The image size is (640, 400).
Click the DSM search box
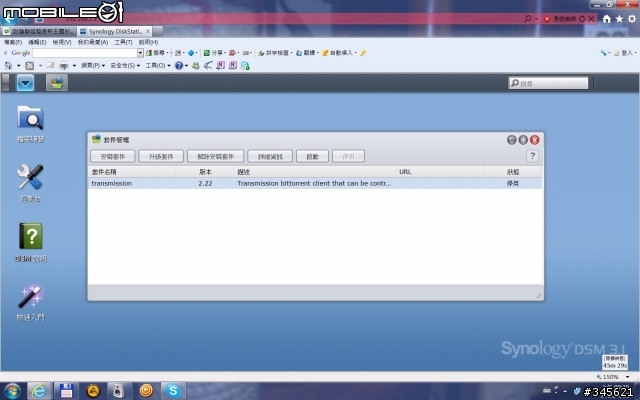[548, 83]
